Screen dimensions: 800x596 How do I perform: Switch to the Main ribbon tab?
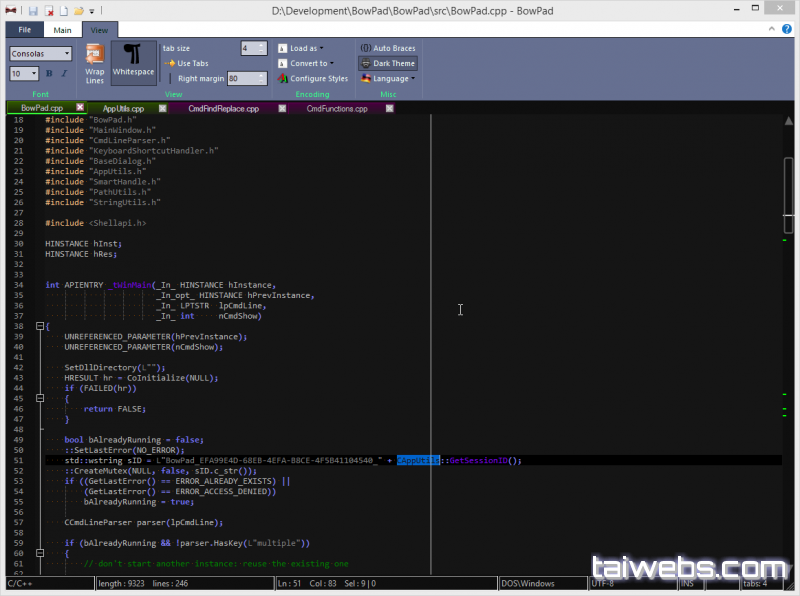click(62, 30)
